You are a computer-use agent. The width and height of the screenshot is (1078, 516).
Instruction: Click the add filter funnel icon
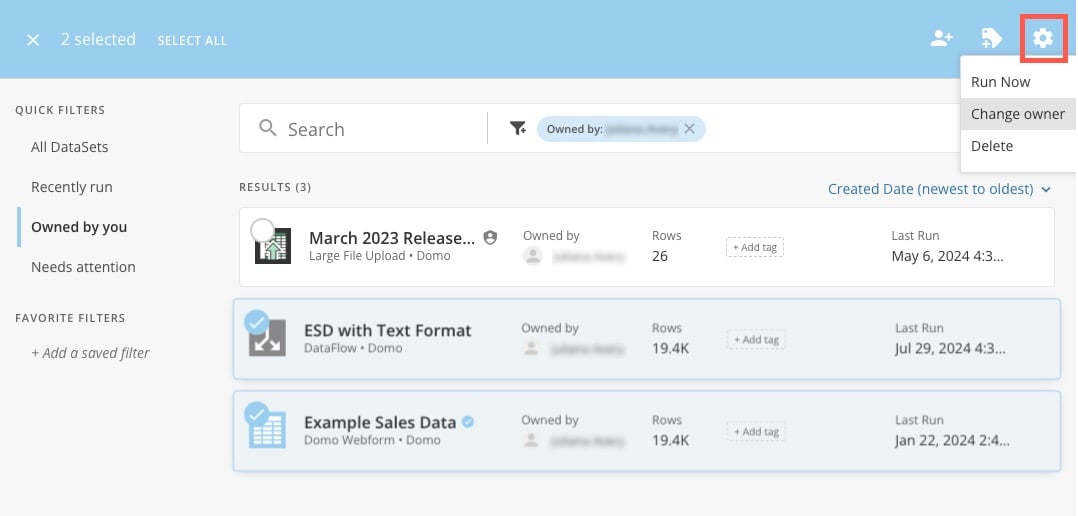518,128
